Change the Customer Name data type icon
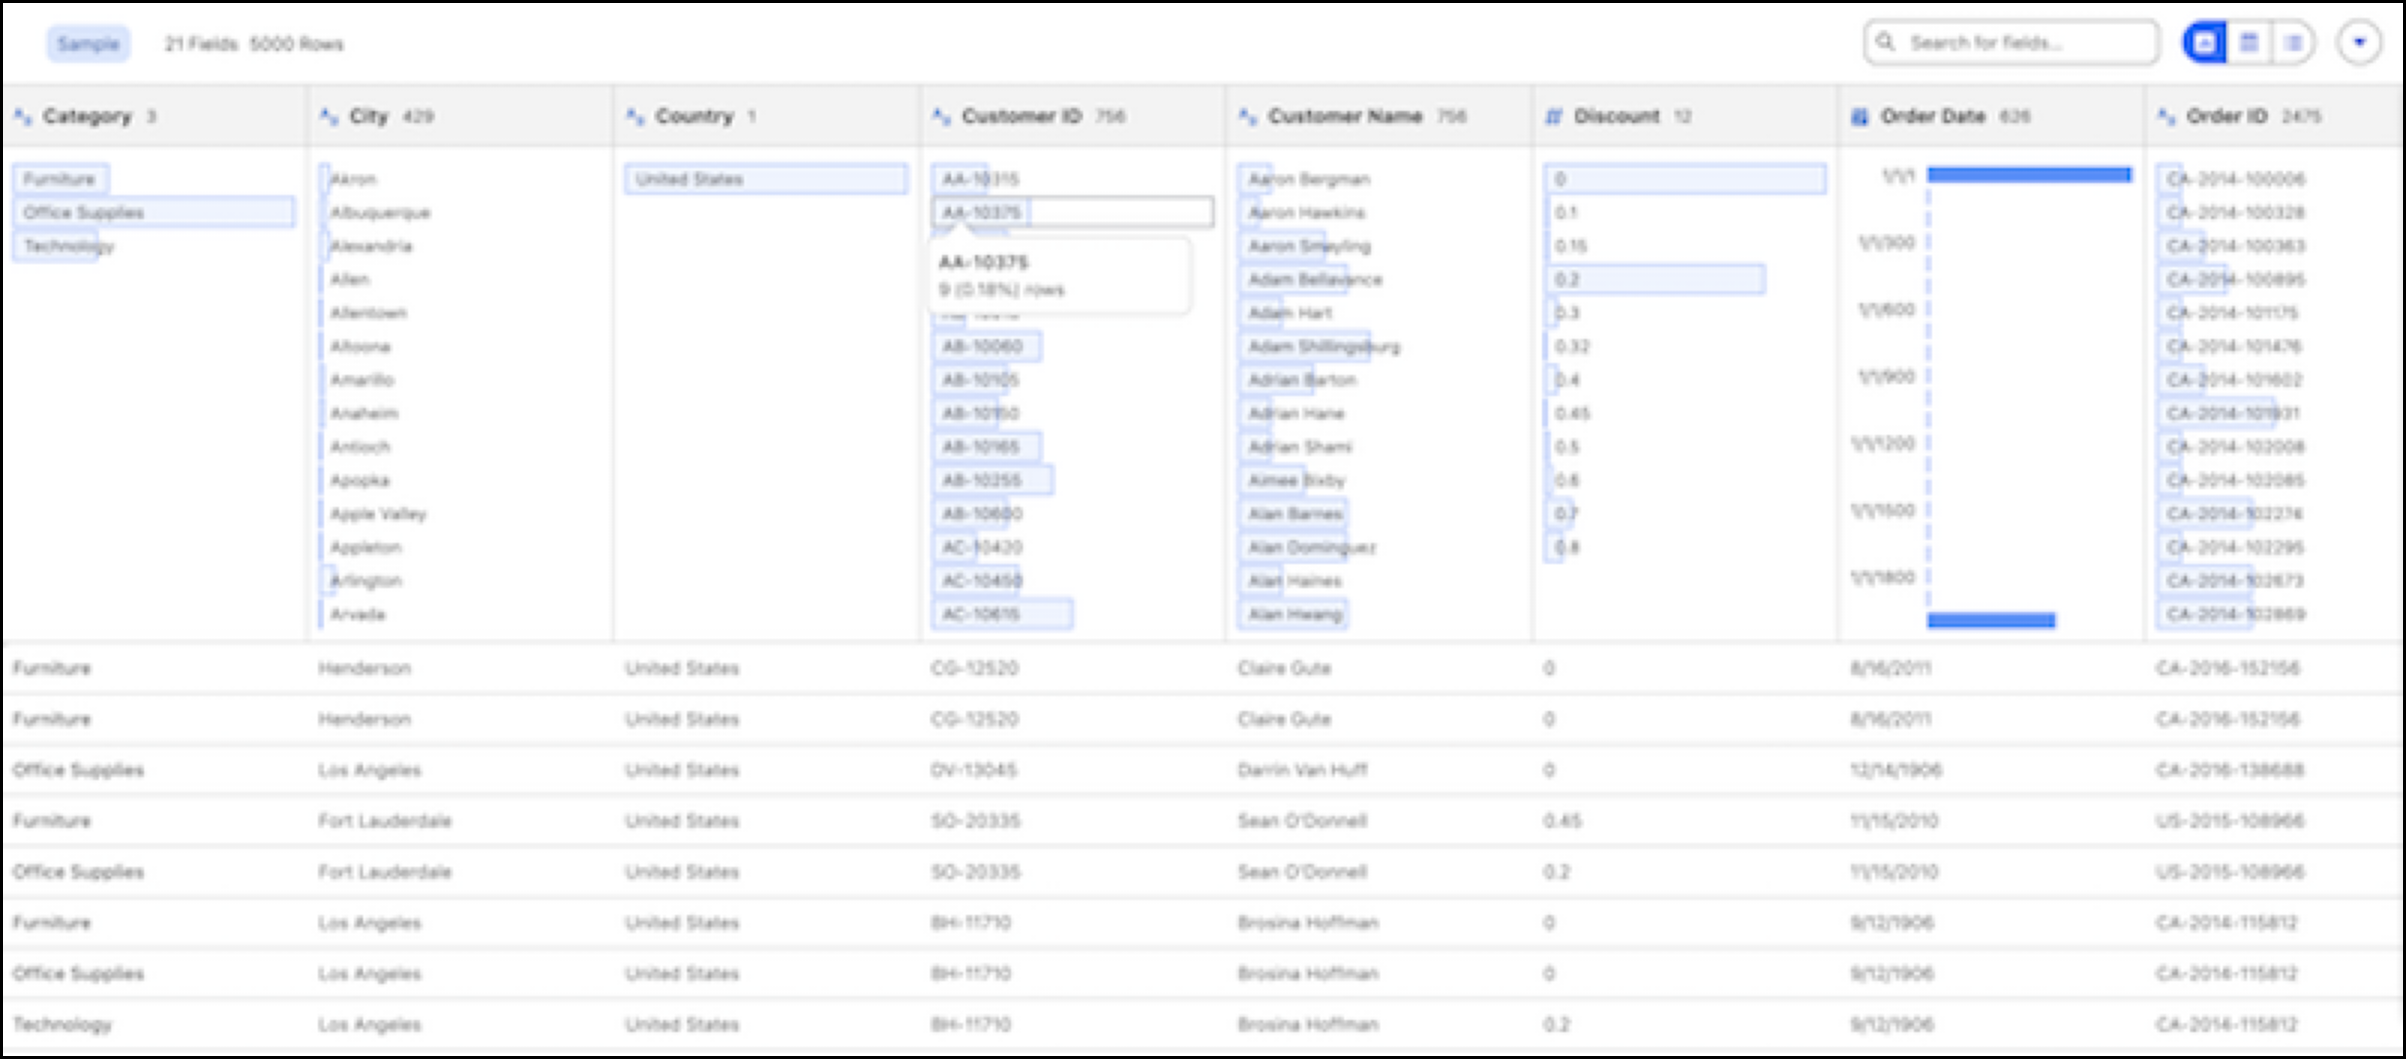 (x=1248, y=117)
